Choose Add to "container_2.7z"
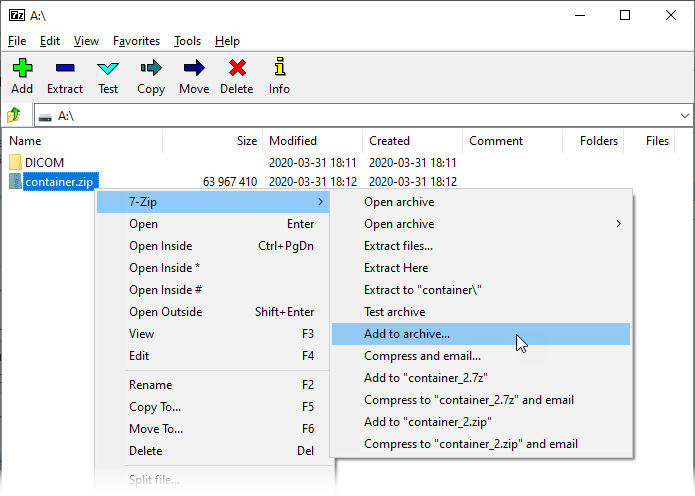The height and width of the screenshot is (496, 695). [481, 378]
